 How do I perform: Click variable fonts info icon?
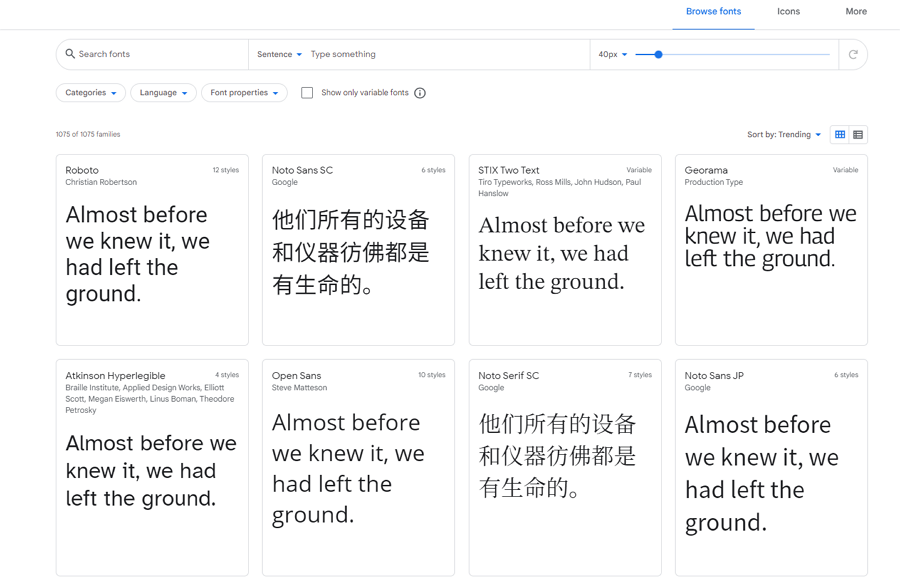(x=420, y=93)
